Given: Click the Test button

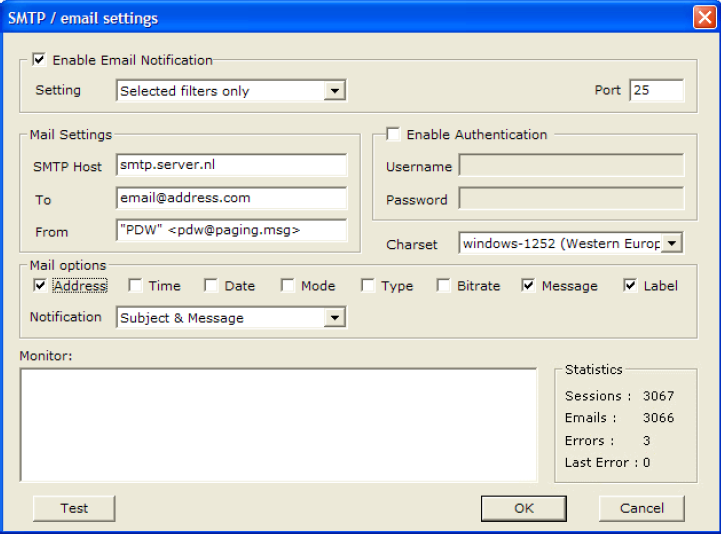Looking at the screenshot, I should 74,508.
